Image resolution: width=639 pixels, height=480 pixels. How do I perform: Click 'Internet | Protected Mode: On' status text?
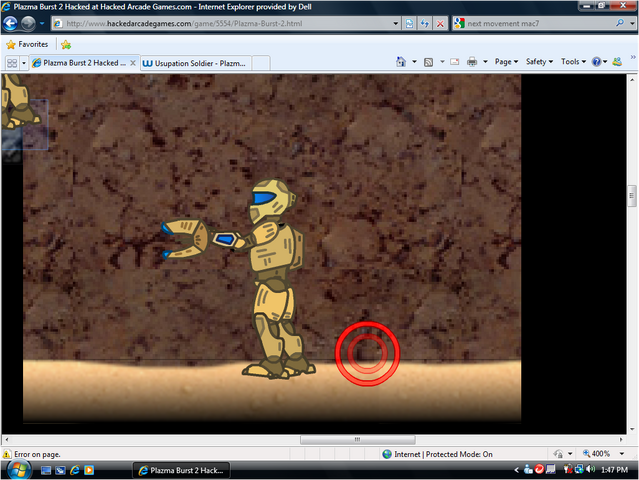point(443,454)
